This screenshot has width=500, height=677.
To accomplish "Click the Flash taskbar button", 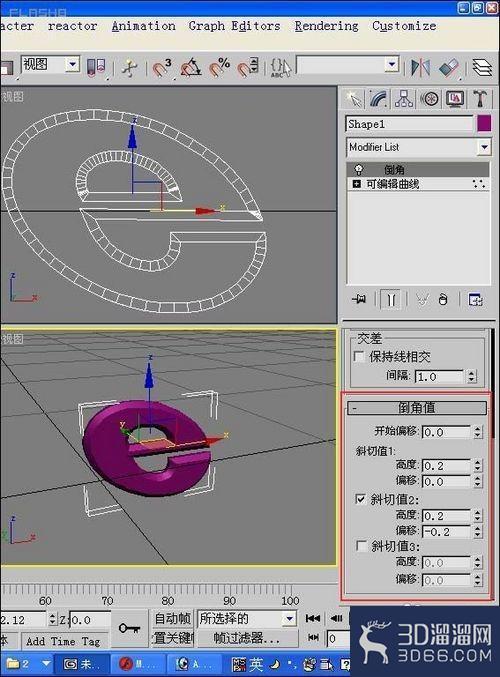I will coord(137,664).
